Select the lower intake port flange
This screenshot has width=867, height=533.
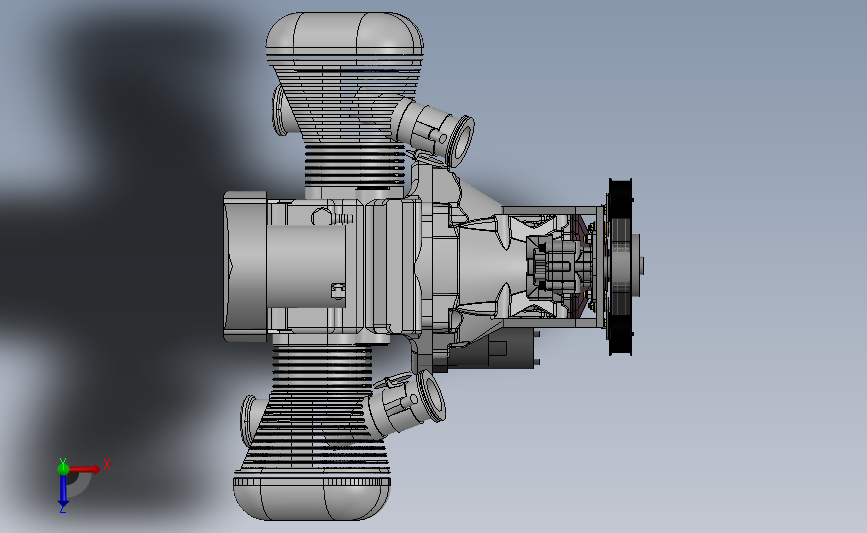tap(433, 396)
